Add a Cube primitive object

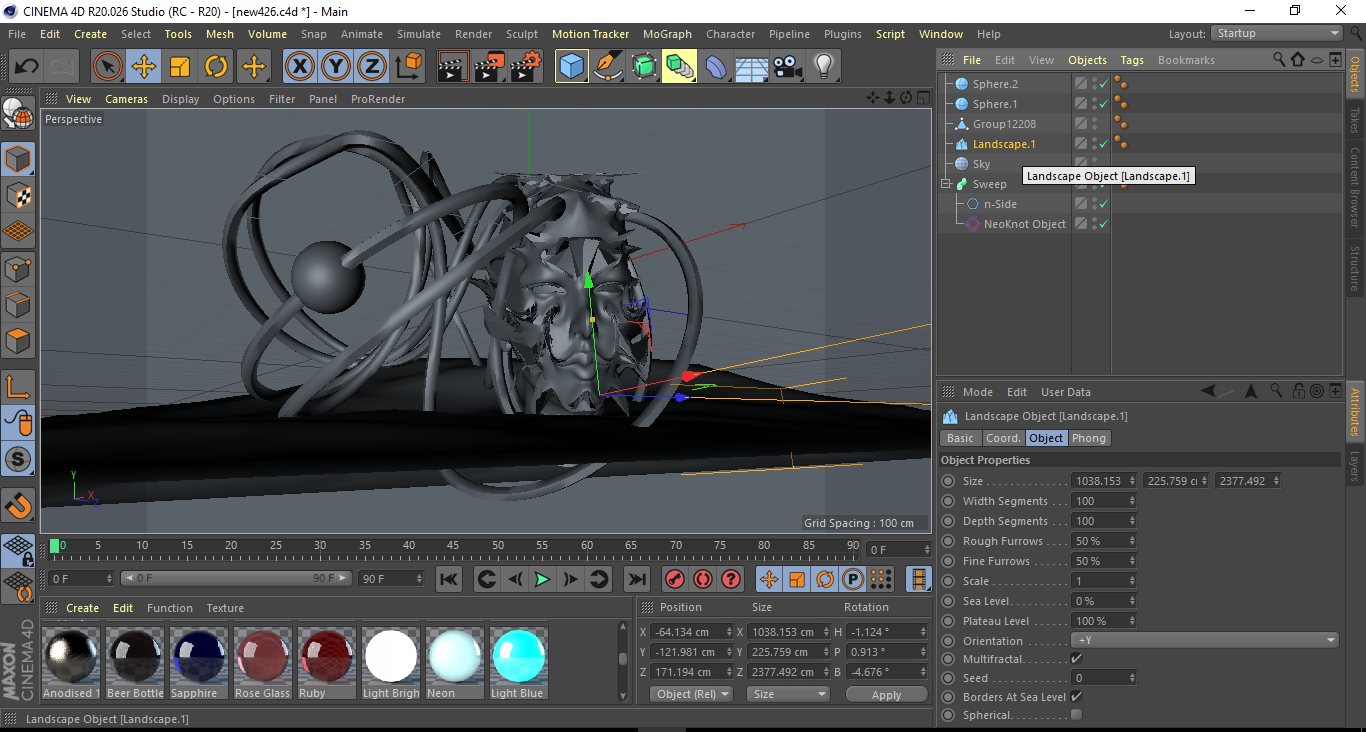[x=571, y=67]
